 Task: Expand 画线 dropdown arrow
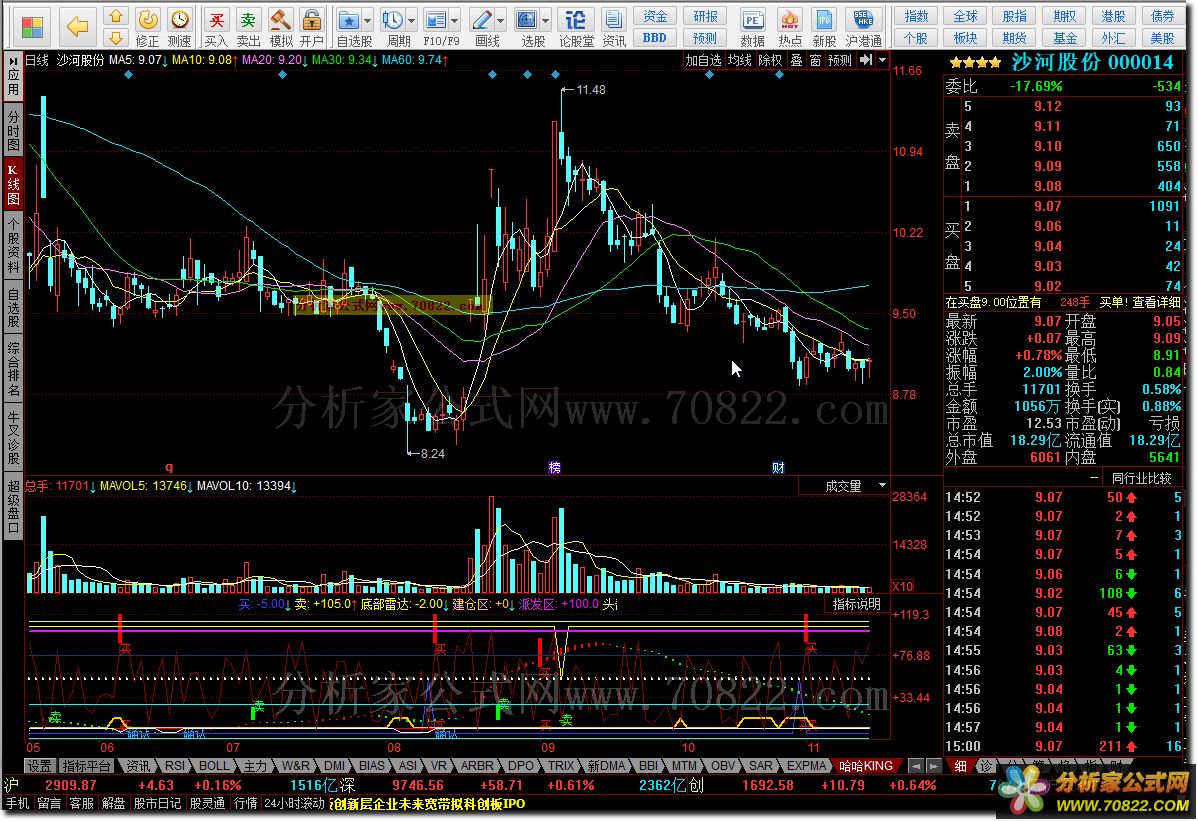pyautogui.click(x=500, y=21)
